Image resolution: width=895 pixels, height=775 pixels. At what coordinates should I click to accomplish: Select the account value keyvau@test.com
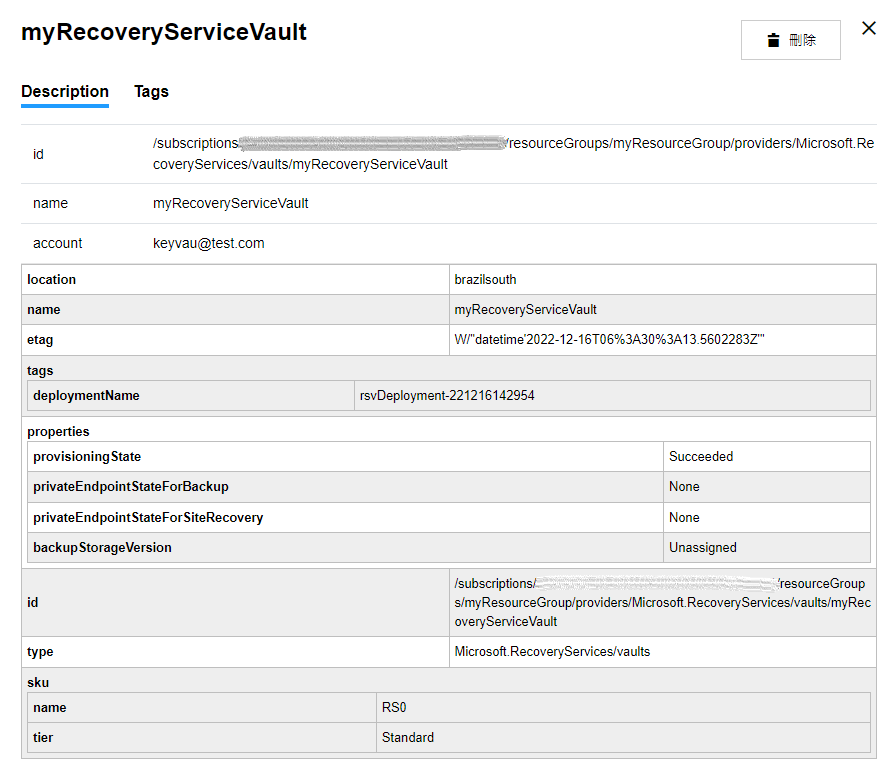coord(208,243)
